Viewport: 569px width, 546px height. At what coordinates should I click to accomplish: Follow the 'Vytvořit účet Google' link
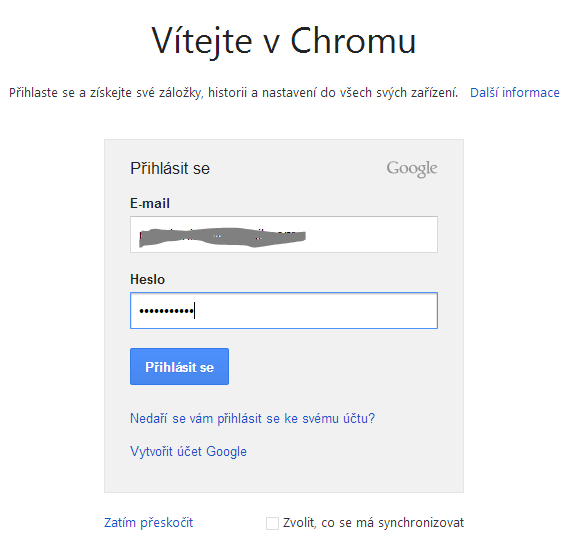tap(188, 452)
